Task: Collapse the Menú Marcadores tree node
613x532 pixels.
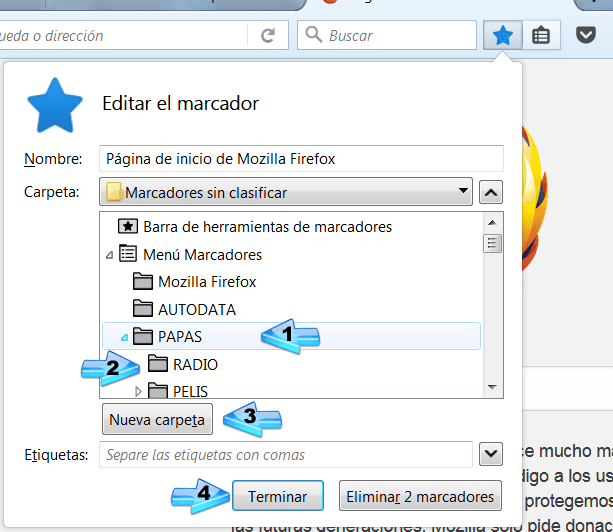Action: click(109, 255)
